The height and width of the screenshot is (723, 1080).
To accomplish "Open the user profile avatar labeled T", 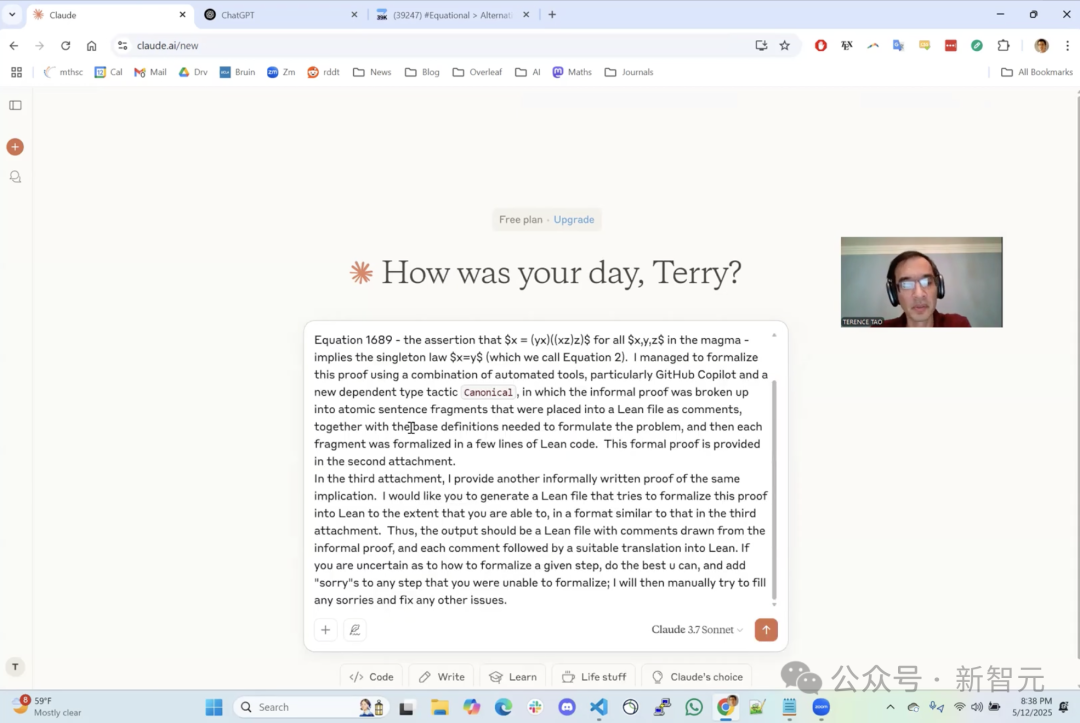I will (15, 667).
